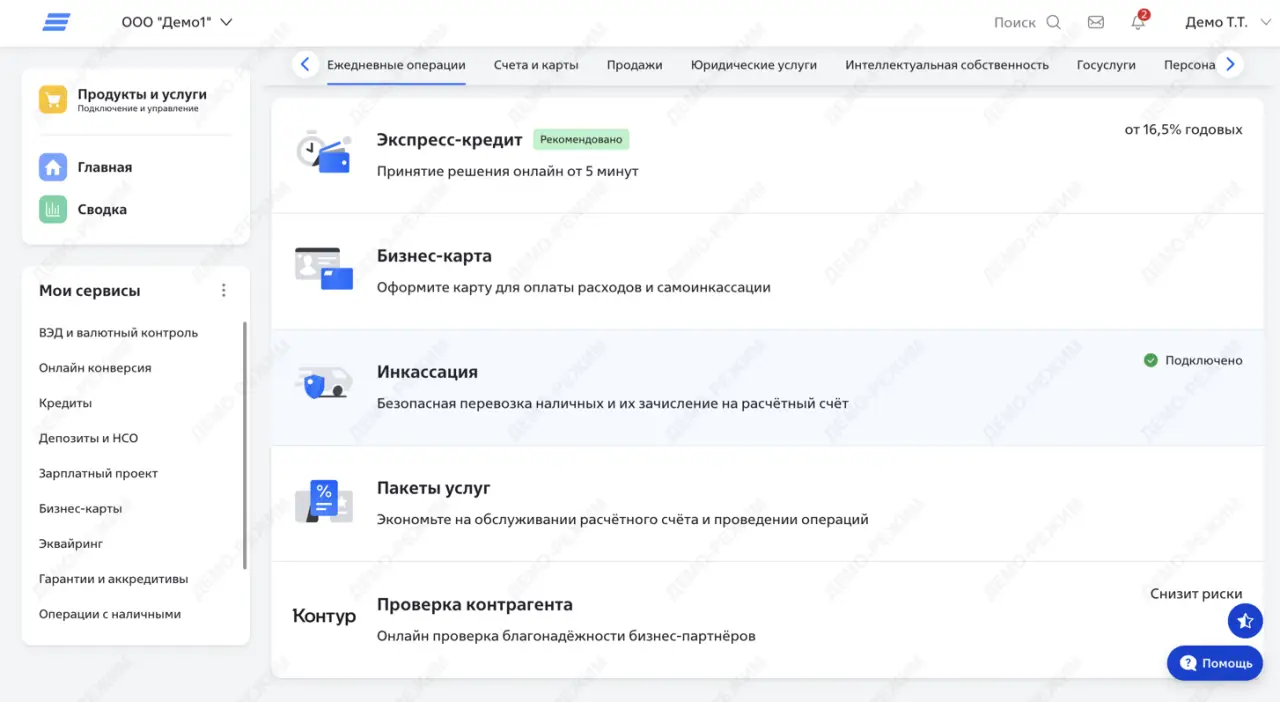The width and height of the screenshot is (1280, 702).
Task: Click the blue star widget button
Action: pyautogui.click(x=1245, y=620)
